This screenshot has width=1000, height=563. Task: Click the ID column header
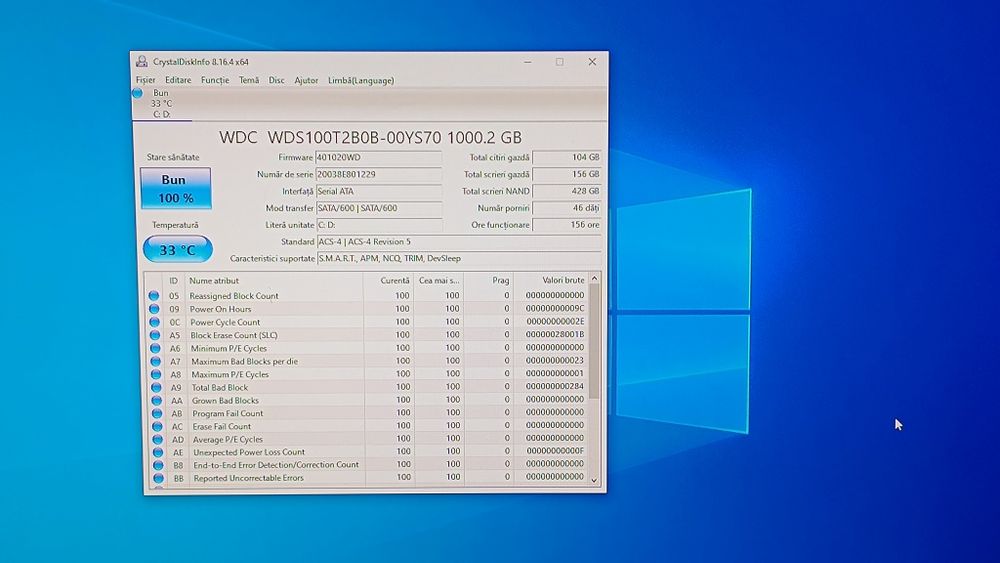173,281
